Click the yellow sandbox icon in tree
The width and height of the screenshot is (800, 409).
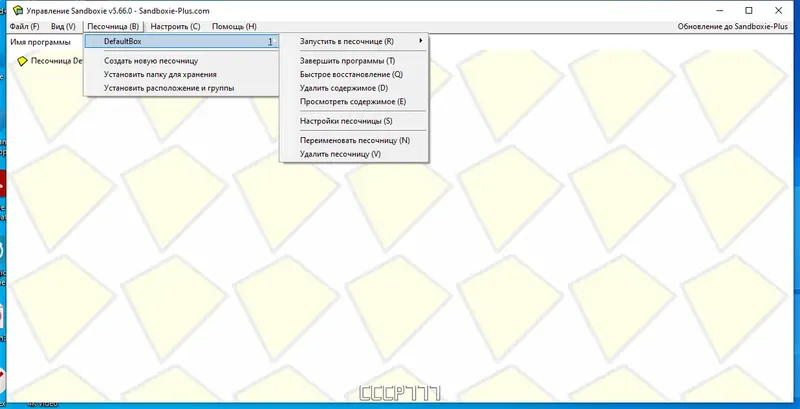pyautogui.click(x=21, y=61)
